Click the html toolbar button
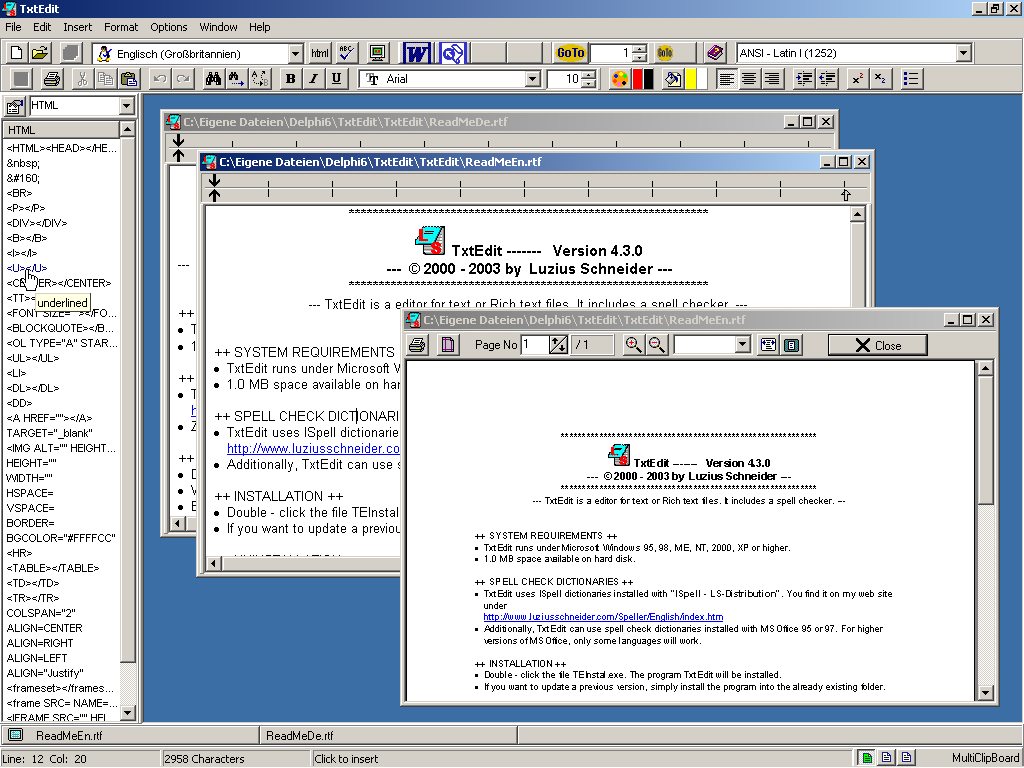 (x=320, y=53)
